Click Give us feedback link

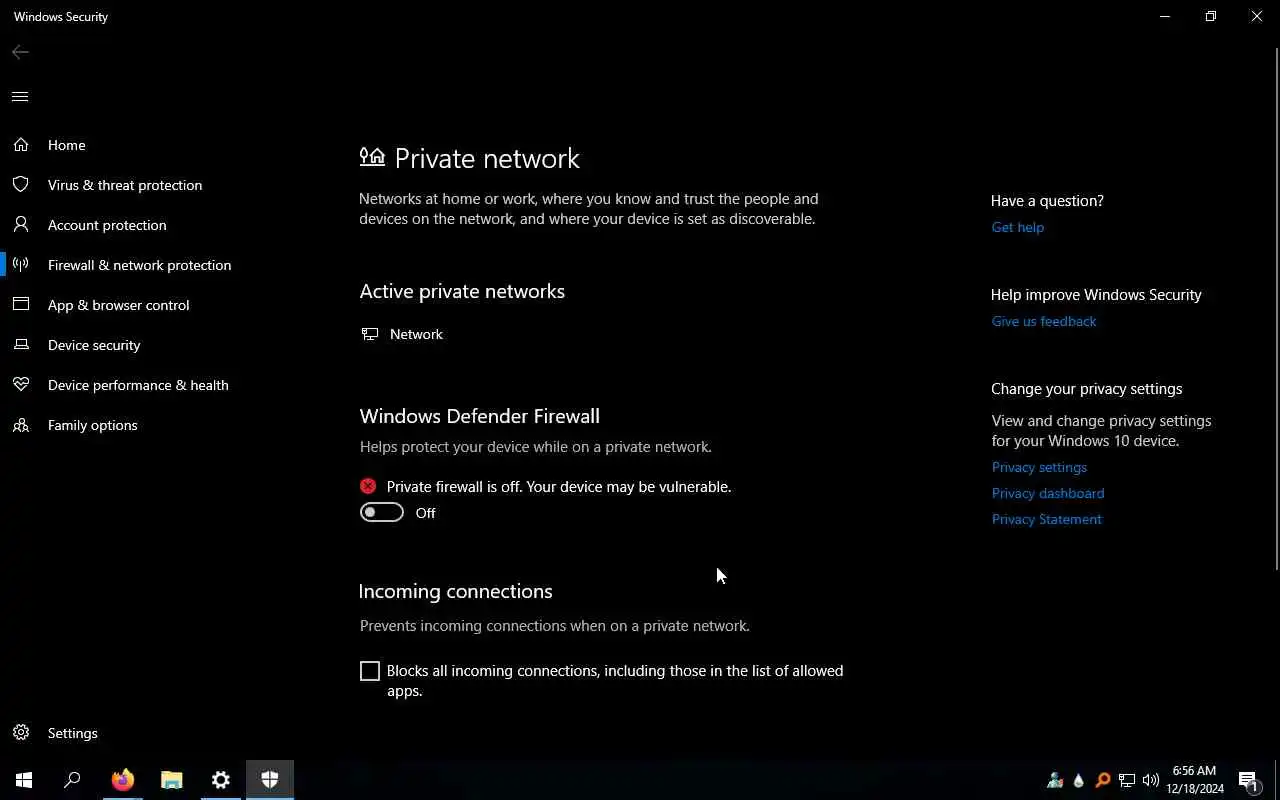[x=1043, y=321]
